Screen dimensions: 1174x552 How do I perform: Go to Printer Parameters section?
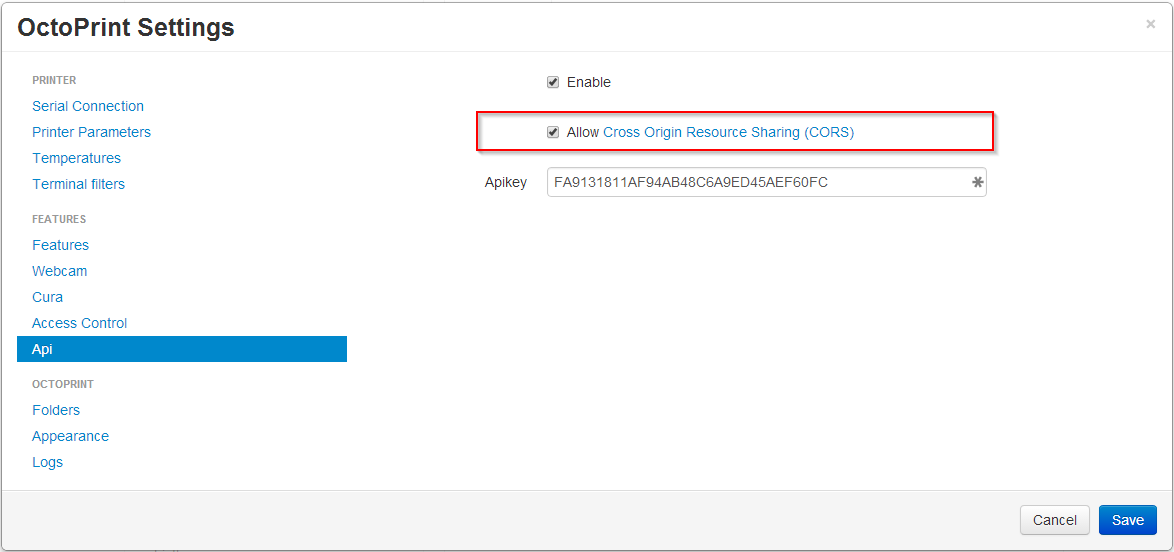coord(91,132)
